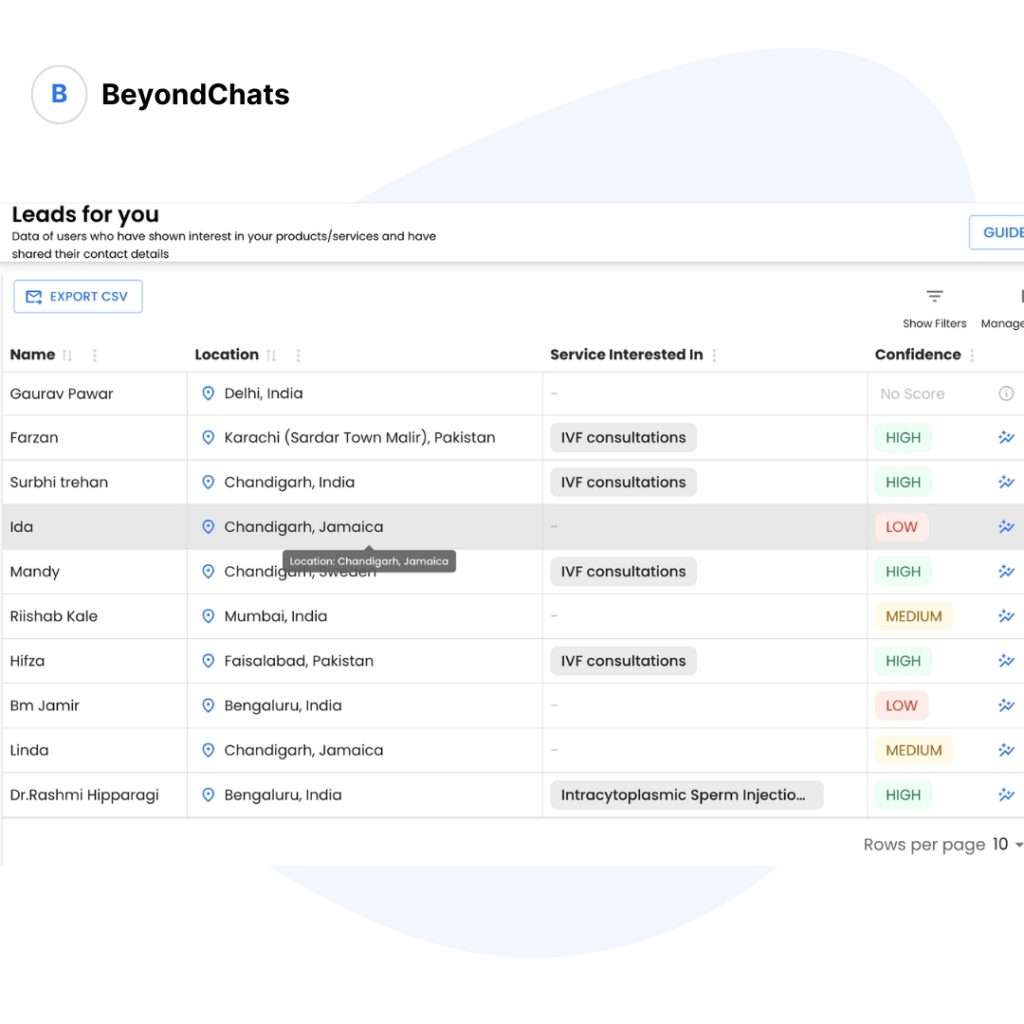Click location pin for Faisalabad, Pakistan
1024x1024 pixels.
[208, 661]
